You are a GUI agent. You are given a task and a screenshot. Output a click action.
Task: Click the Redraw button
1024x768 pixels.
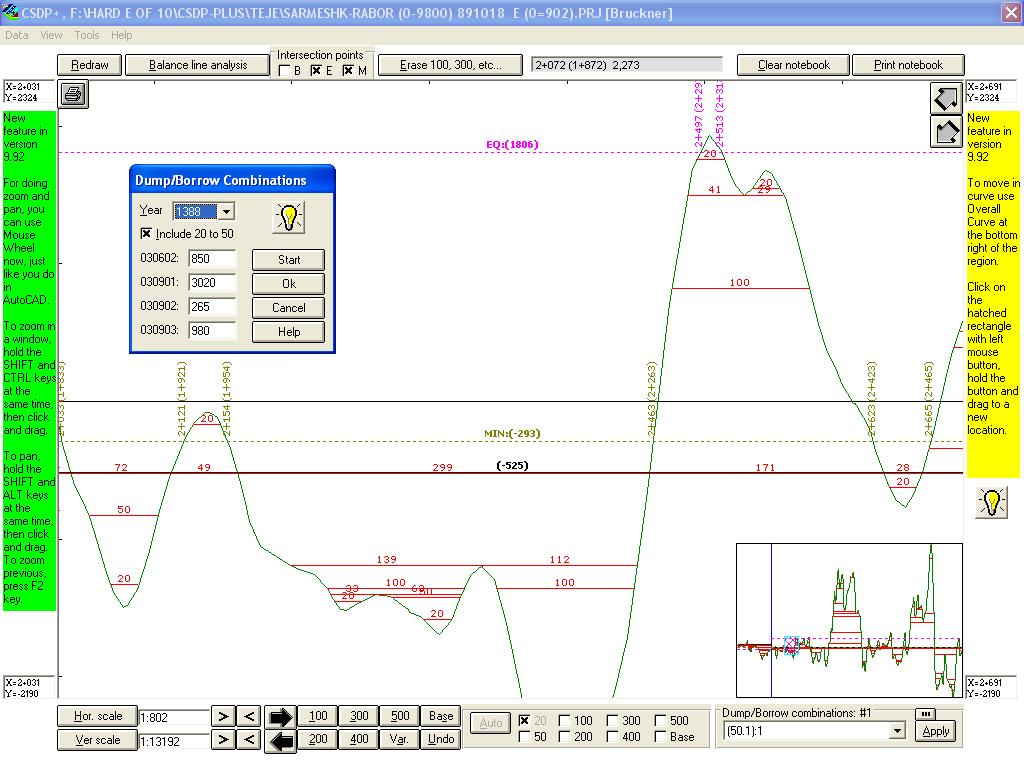89,65
